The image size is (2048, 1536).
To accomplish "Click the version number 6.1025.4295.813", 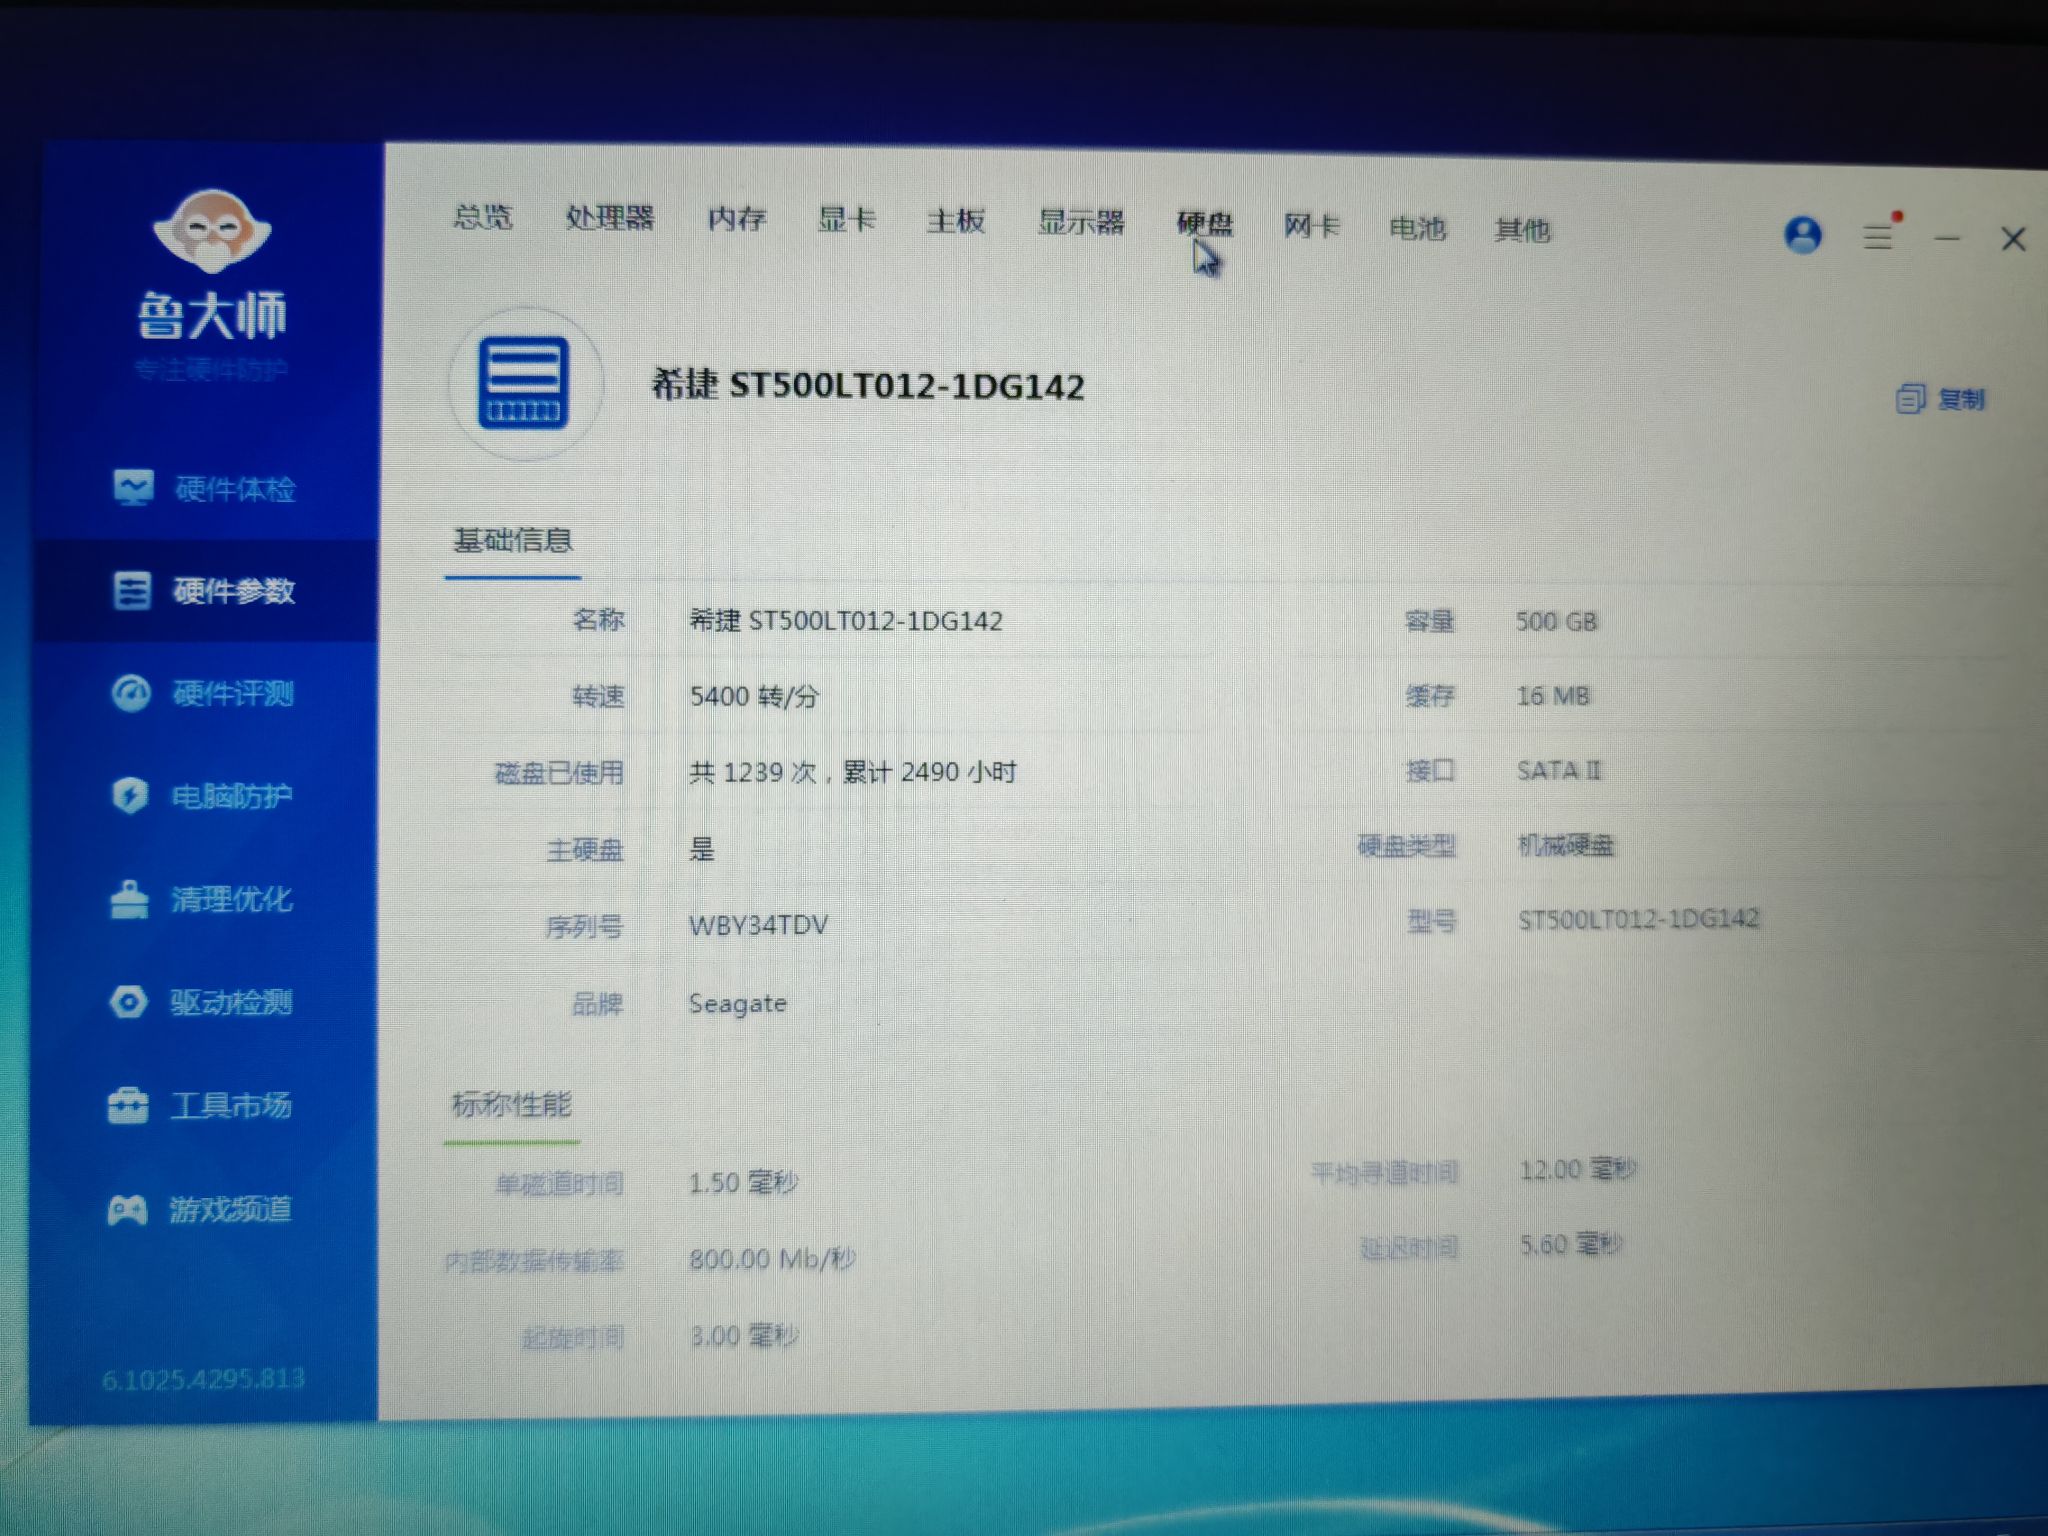I will [203, 1380].
